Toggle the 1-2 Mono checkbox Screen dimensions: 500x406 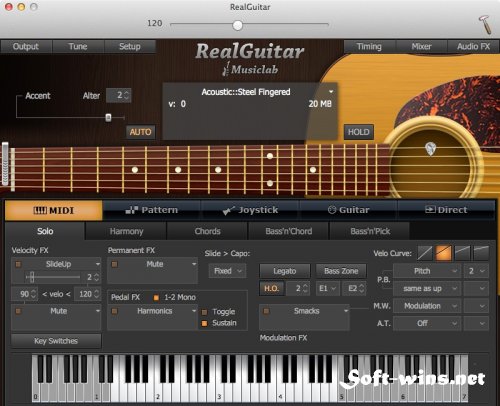pyautogui.click(x=156, y=298)
